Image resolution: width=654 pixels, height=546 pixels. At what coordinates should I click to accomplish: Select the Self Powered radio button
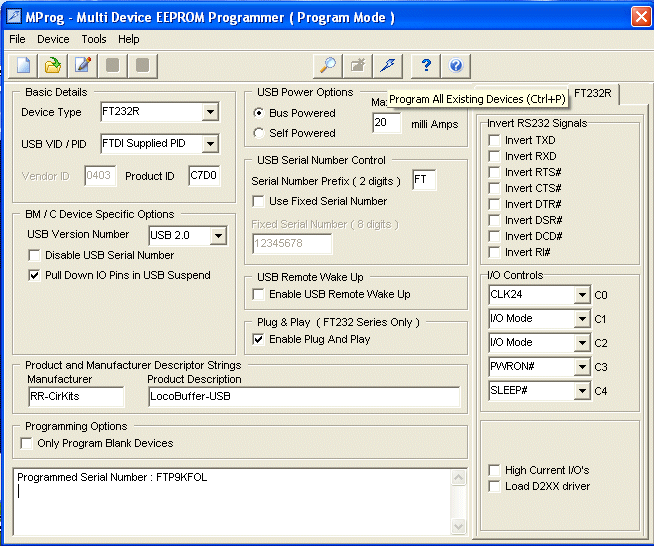(x=259, y=133)
